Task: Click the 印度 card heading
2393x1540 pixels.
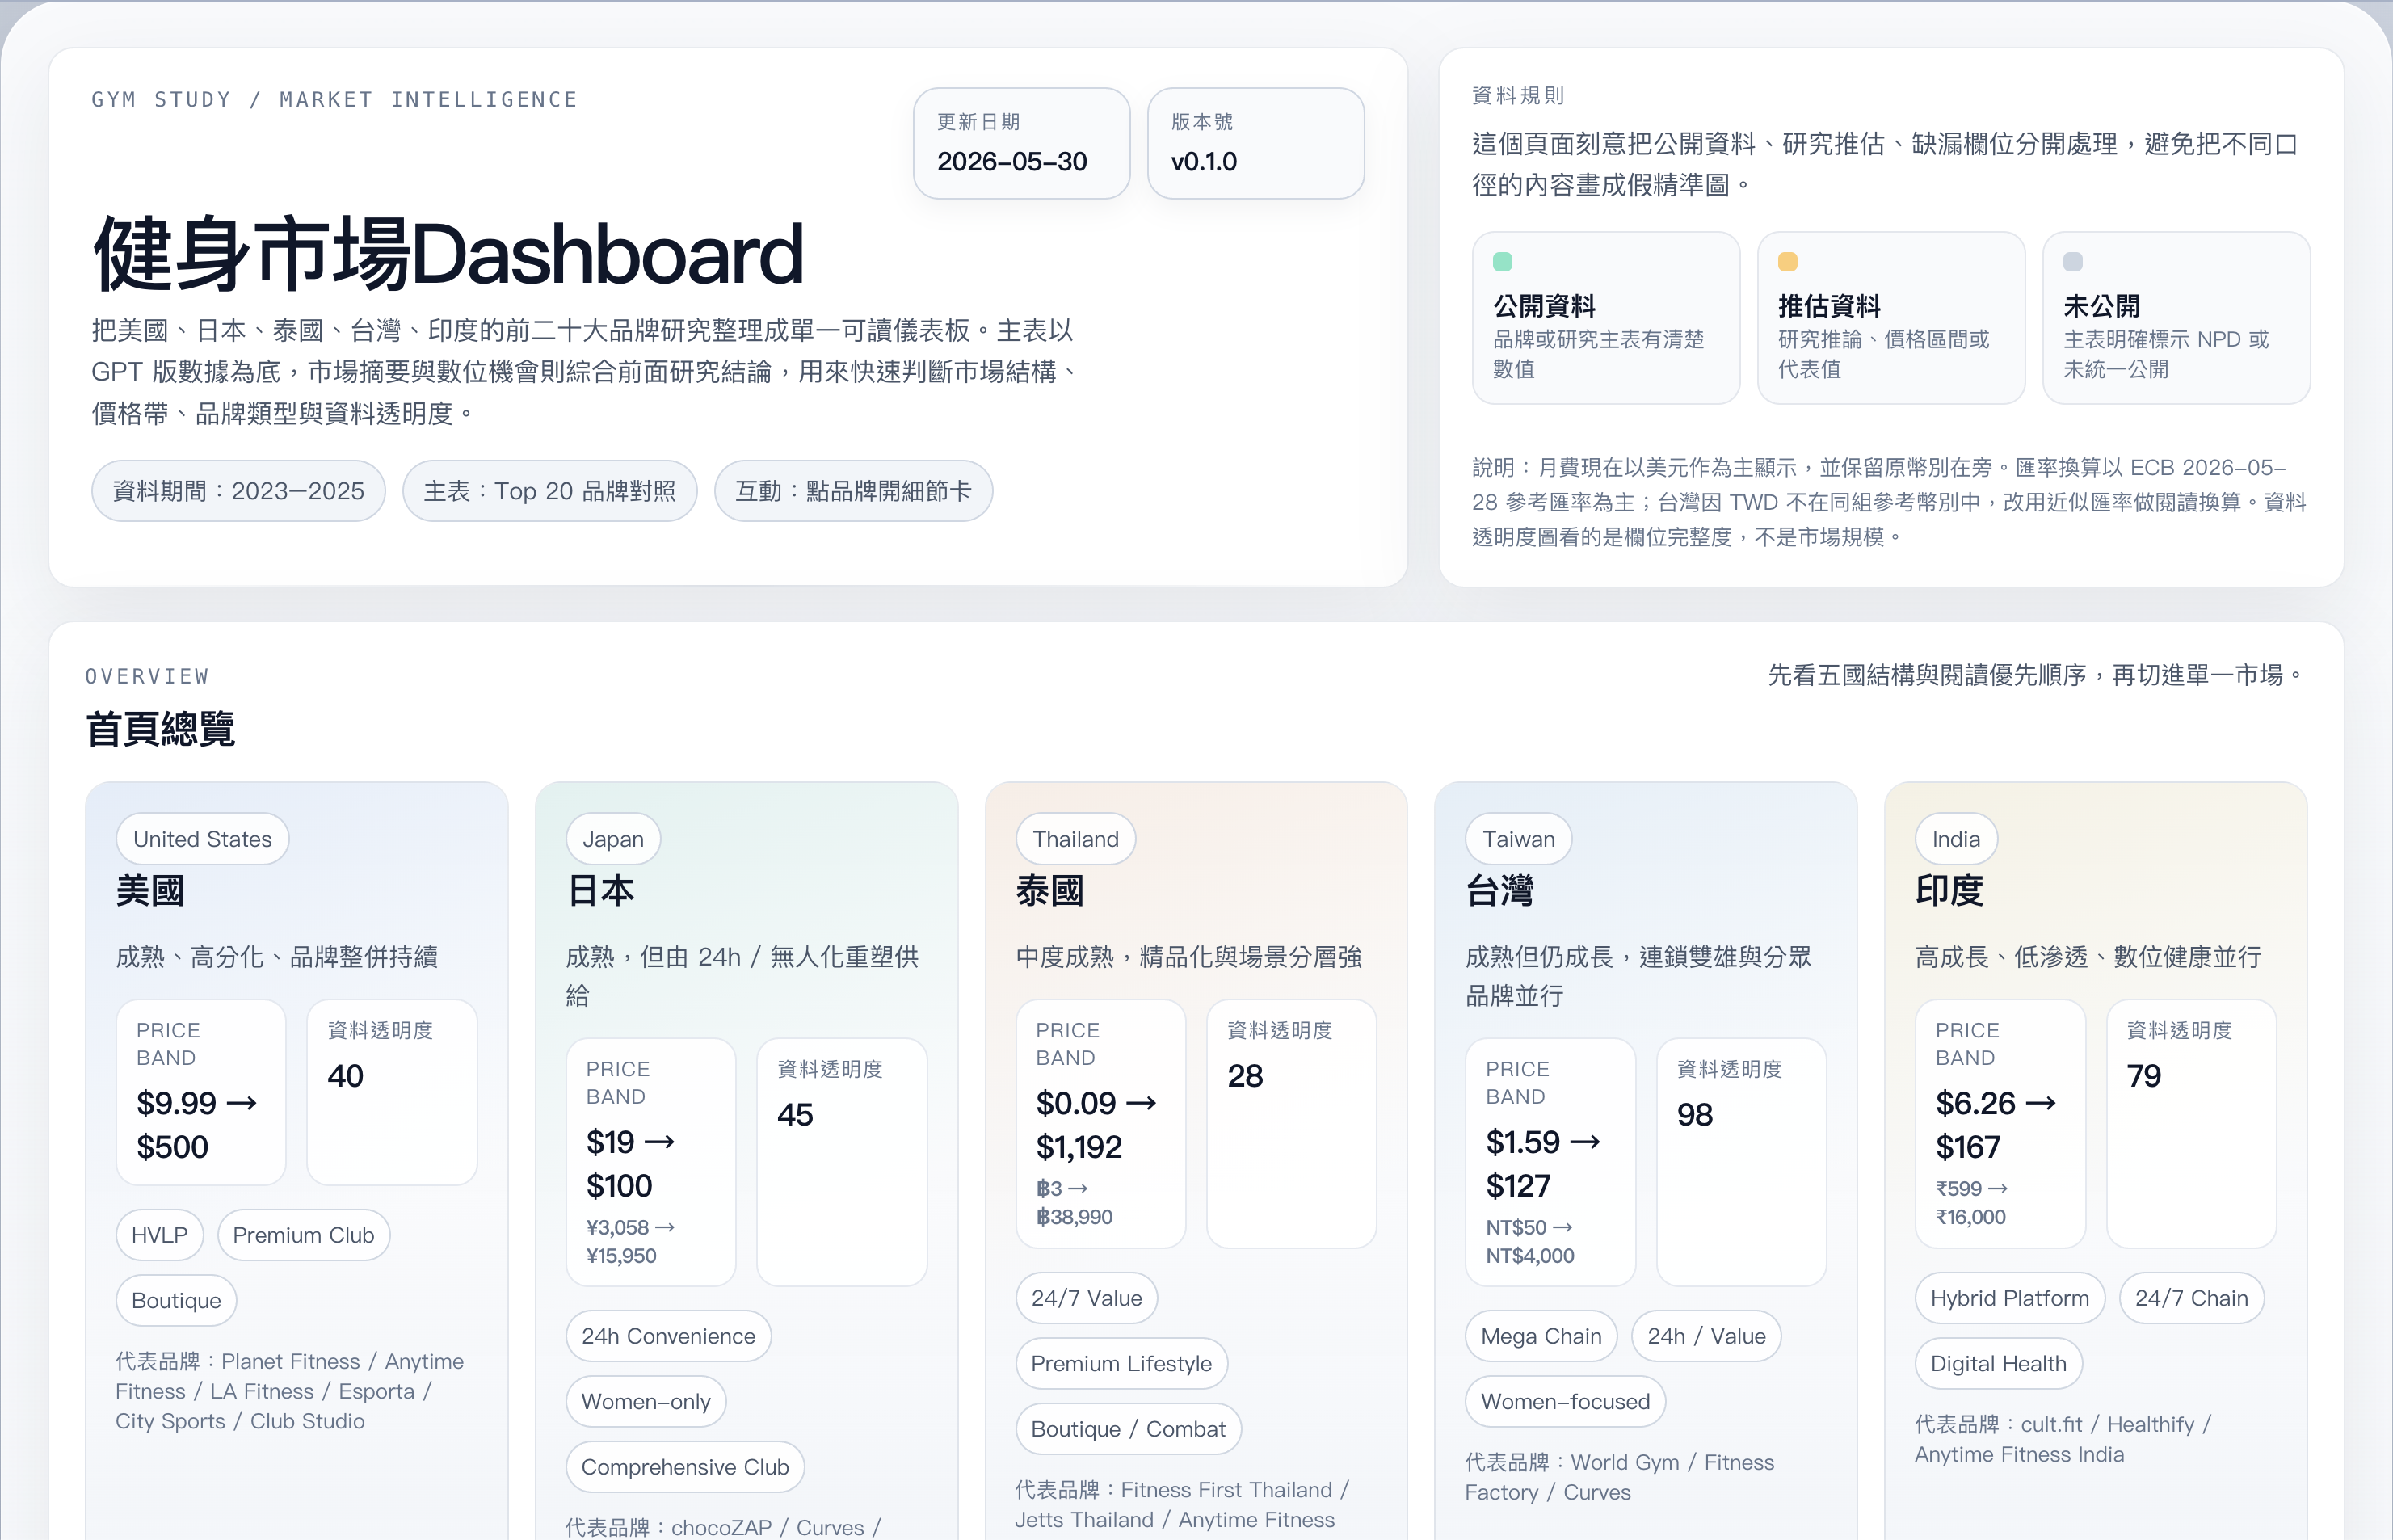Action: (1949, 890)
